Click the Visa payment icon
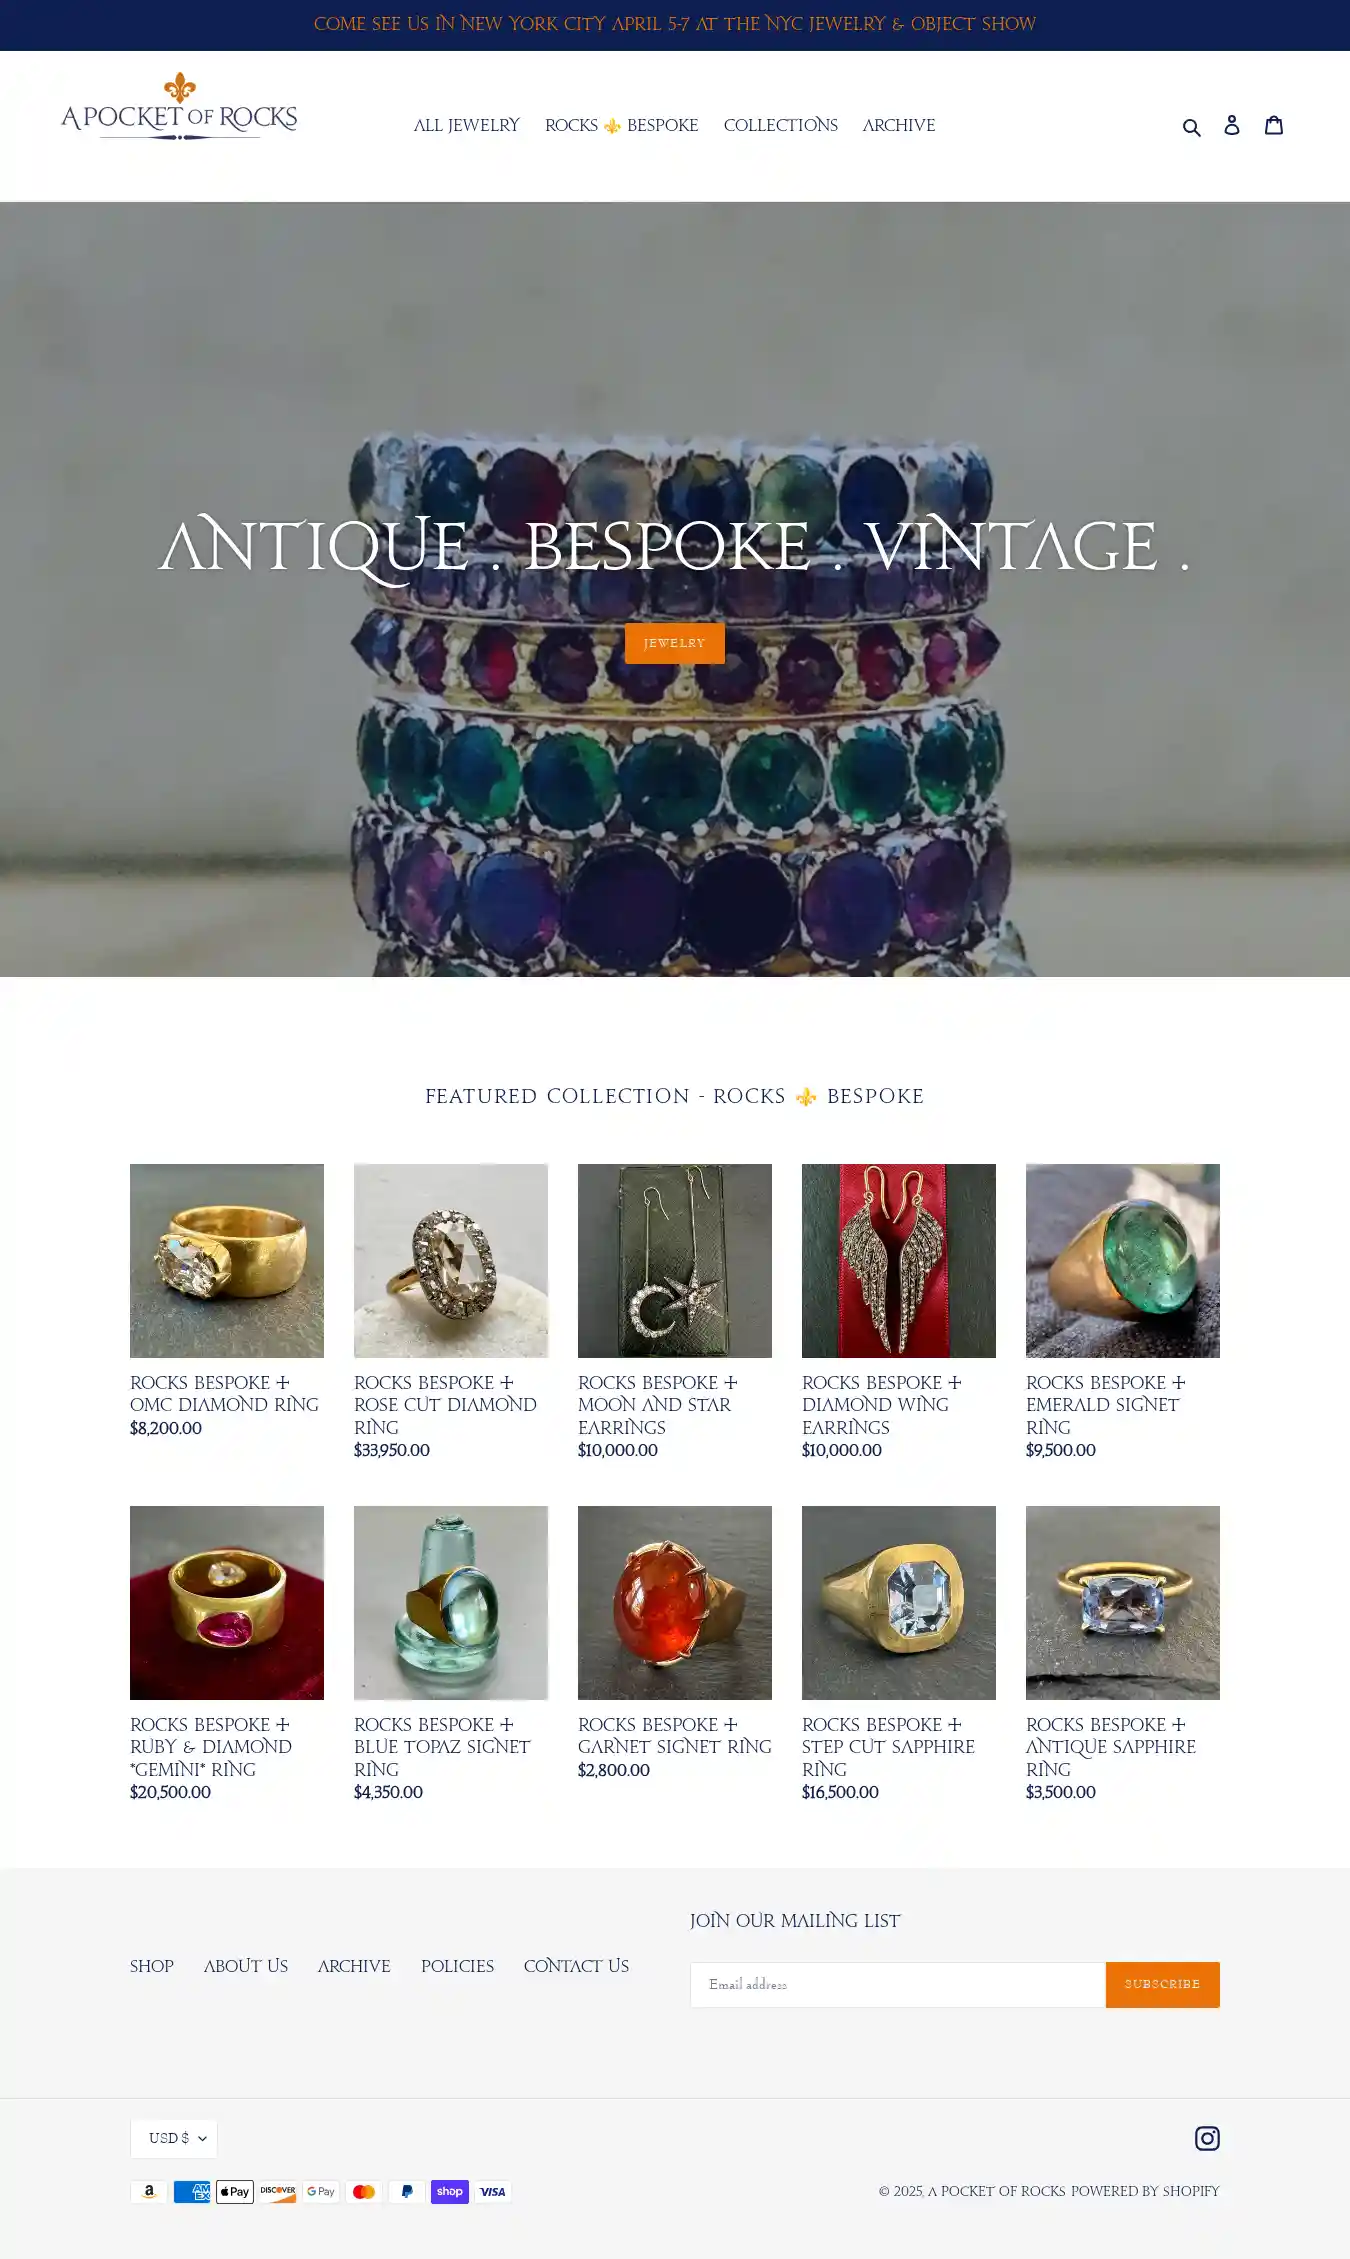 (x=493, y=2192)
